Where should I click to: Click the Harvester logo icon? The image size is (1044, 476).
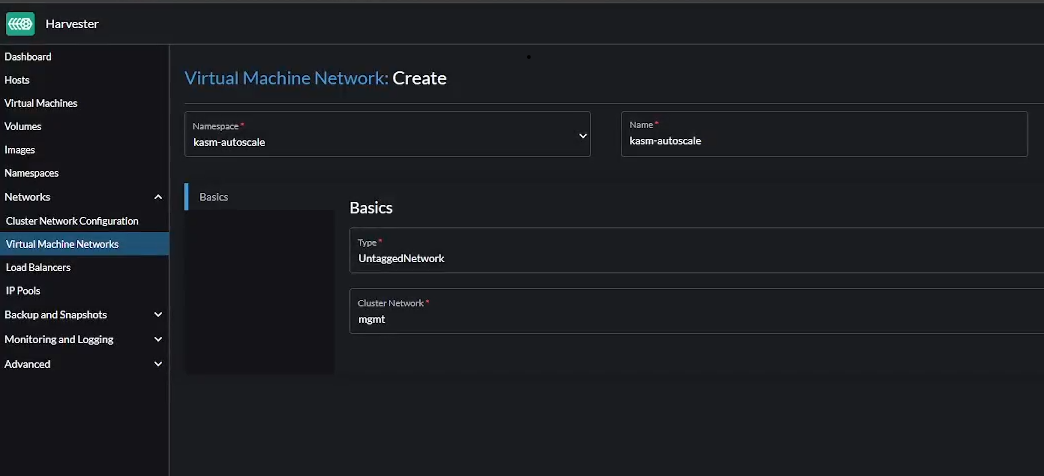(20, 23)
